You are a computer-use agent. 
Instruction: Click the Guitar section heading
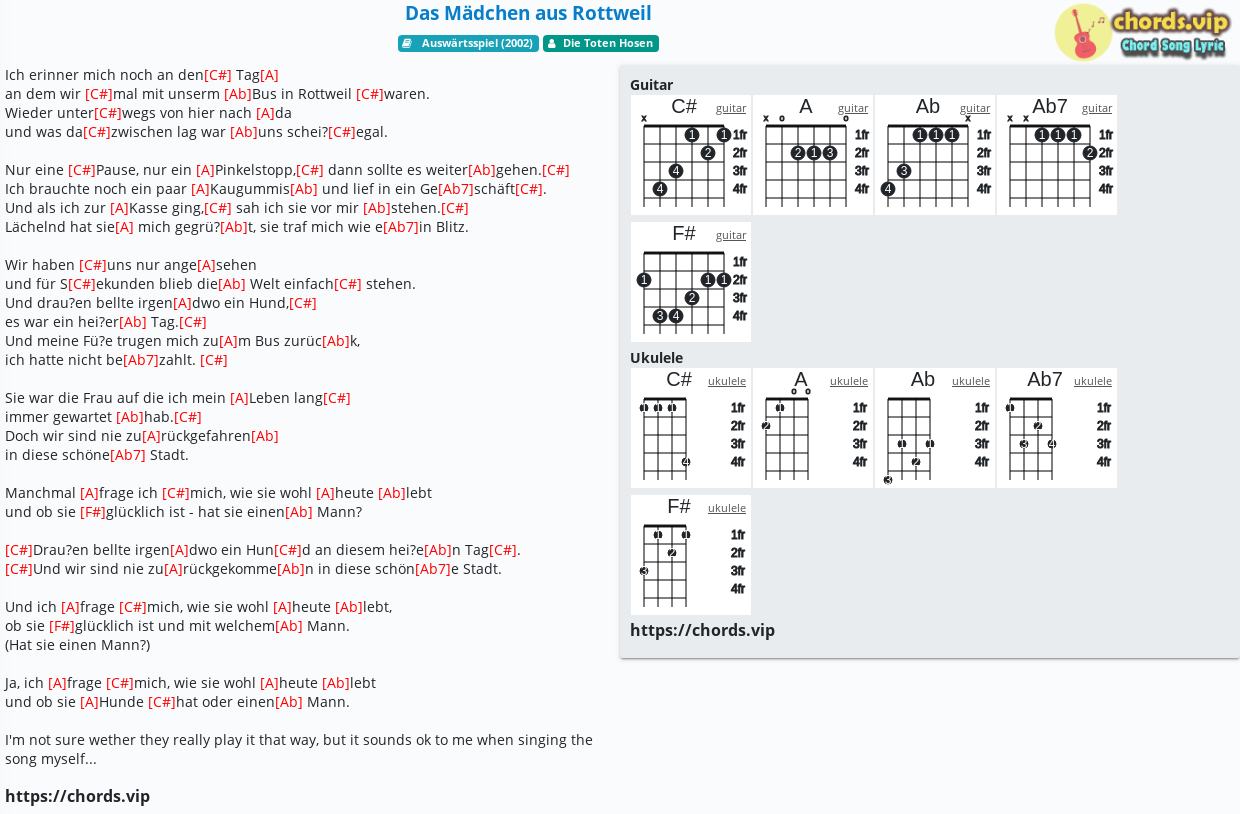(651, 85)
